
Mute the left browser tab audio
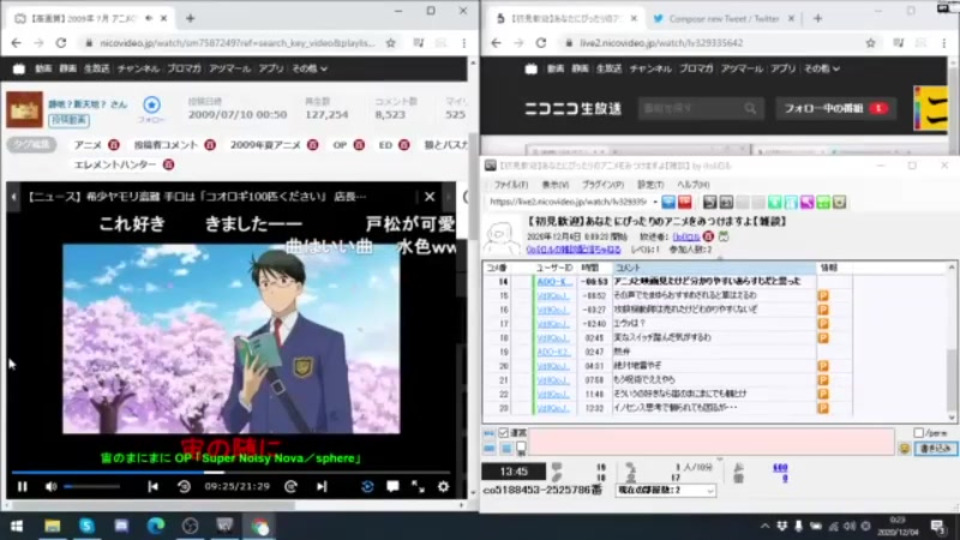(149, 18)
